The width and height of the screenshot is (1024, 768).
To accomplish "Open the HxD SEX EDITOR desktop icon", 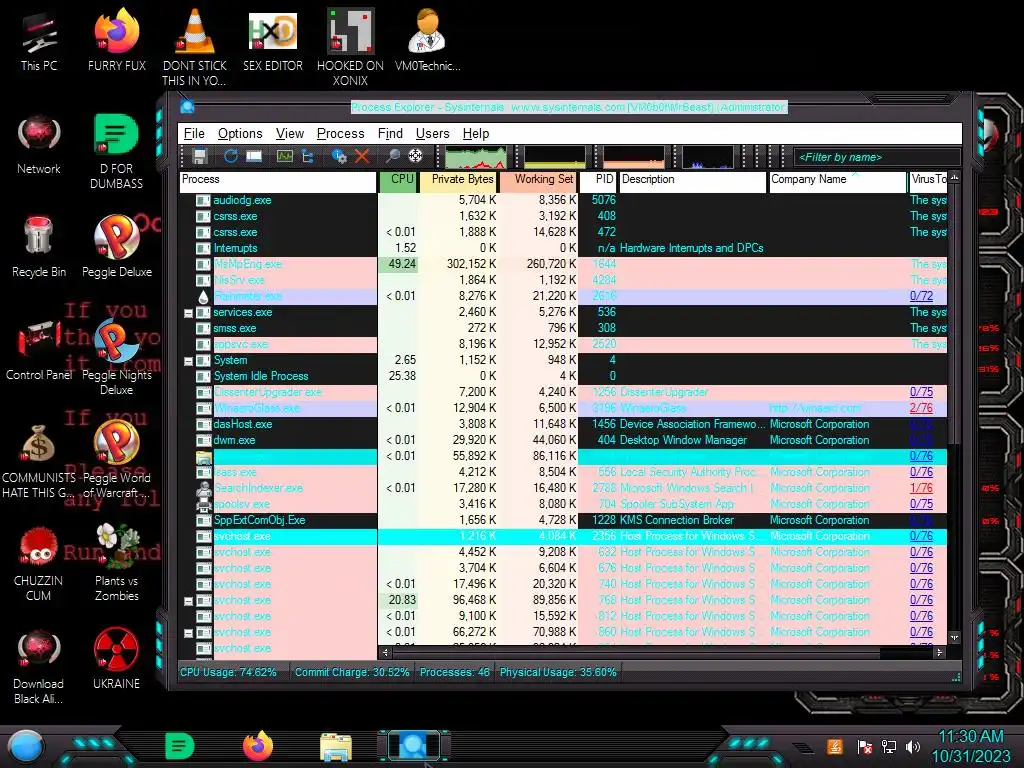I will coord(273,40).
